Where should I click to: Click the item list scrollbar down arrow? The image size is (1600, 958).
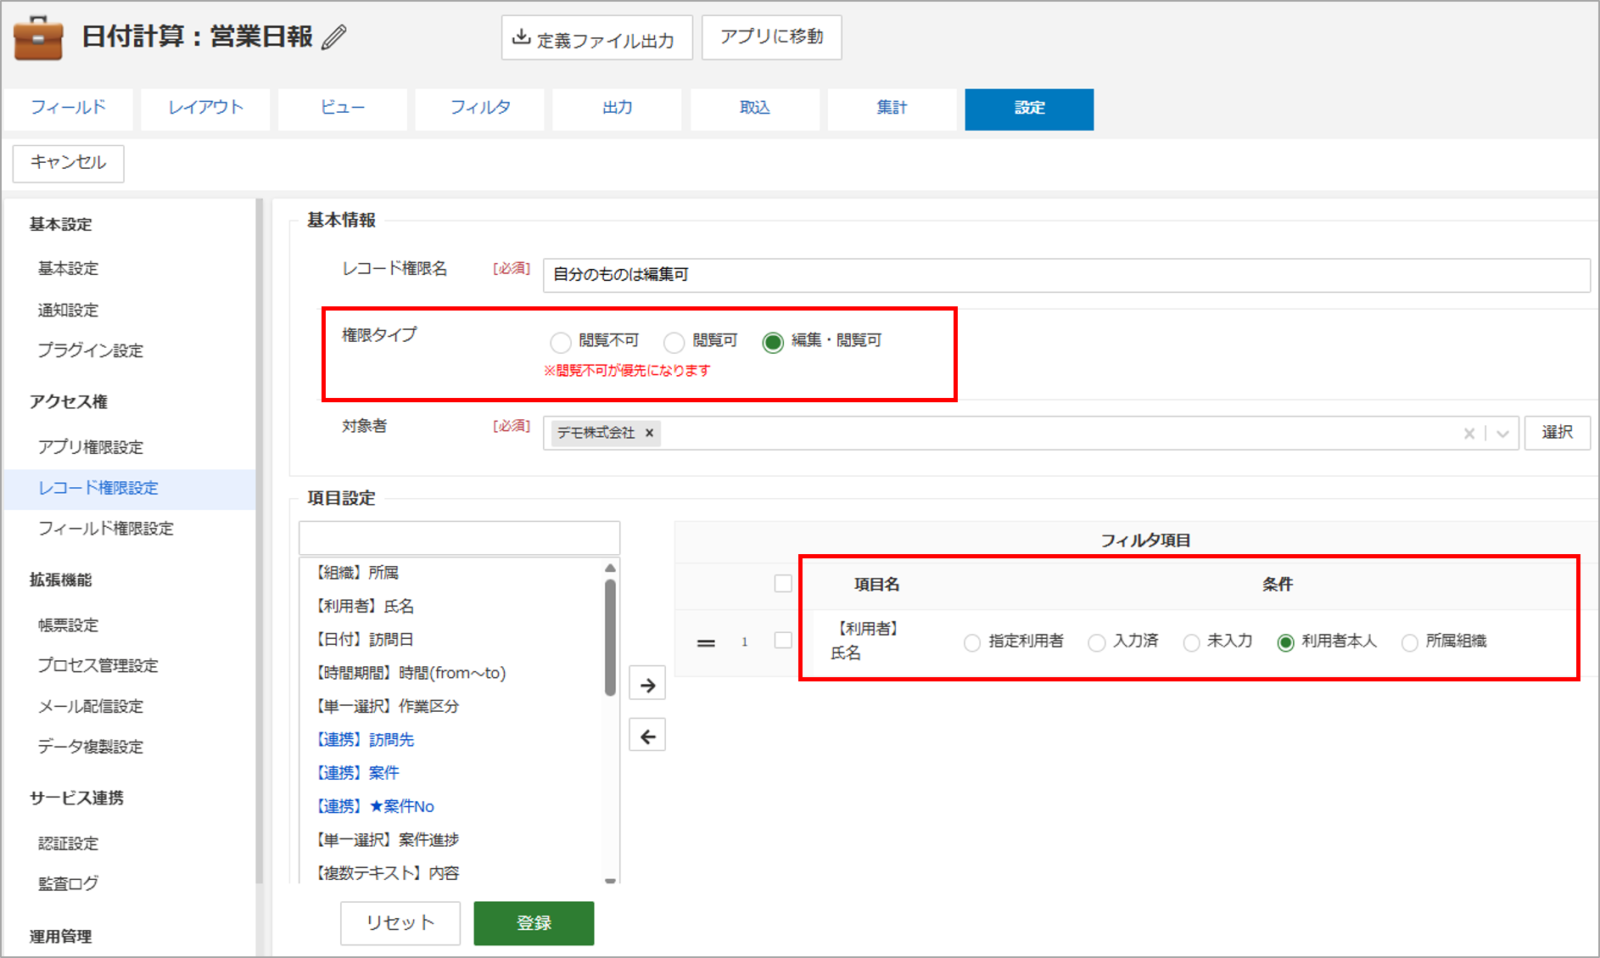tap(610, 880)
